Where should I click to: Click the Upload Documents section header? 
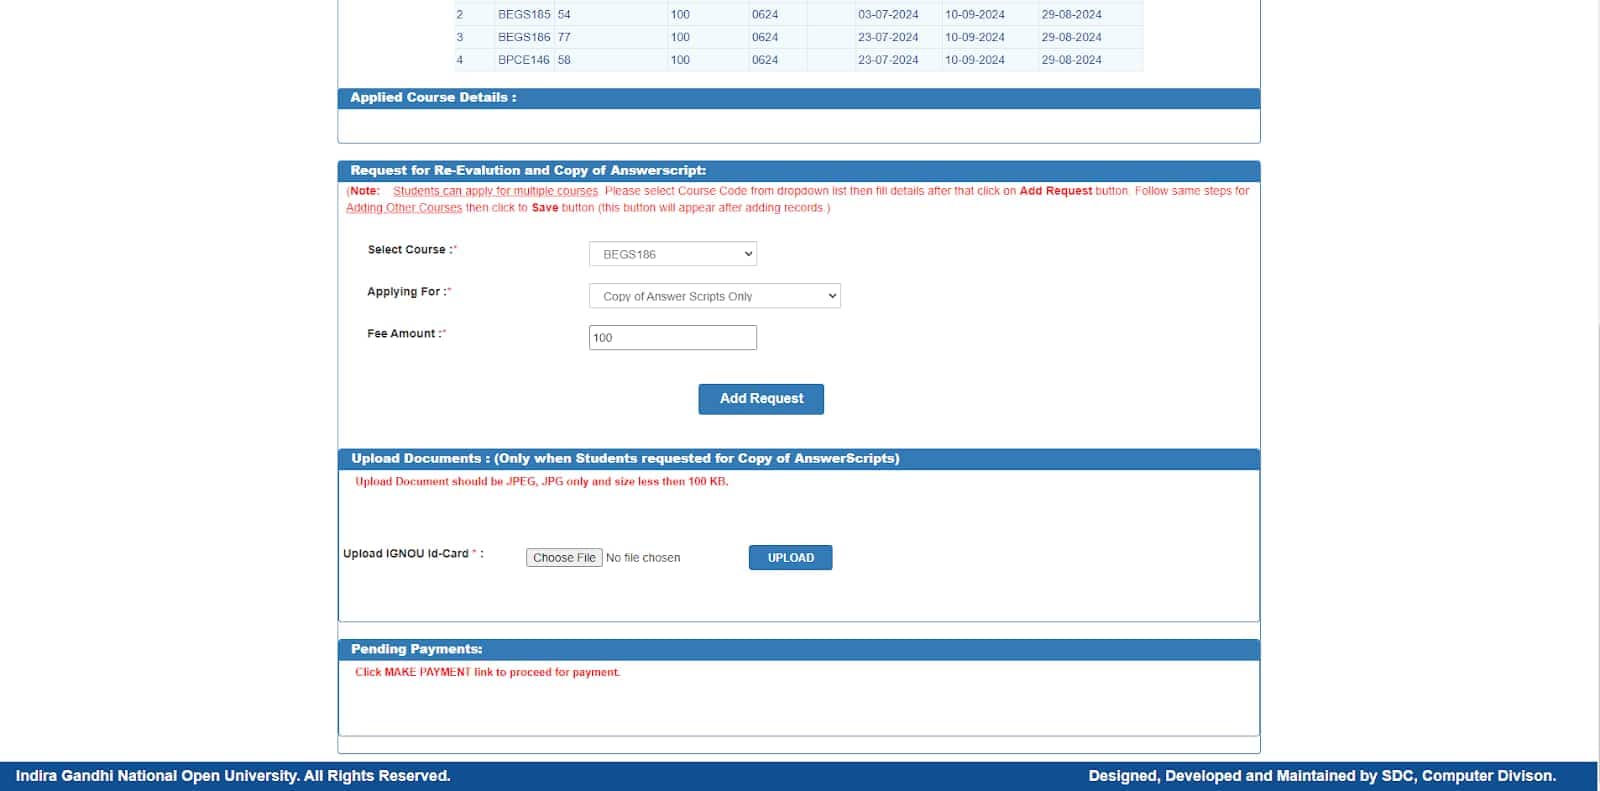point(799,459)
